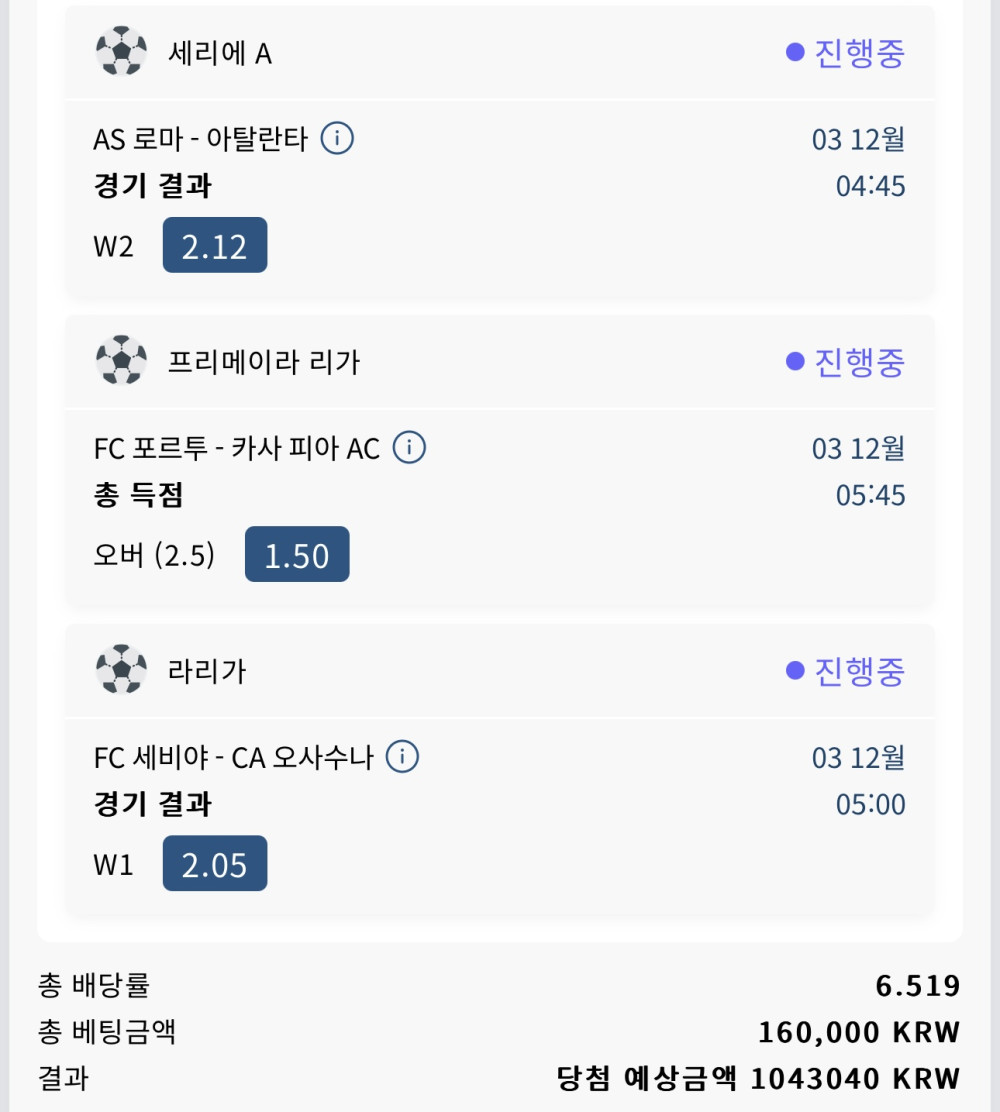
Task: Click the 진행중 status label for 프리메이라 리가
Action: tap(859, 361)
